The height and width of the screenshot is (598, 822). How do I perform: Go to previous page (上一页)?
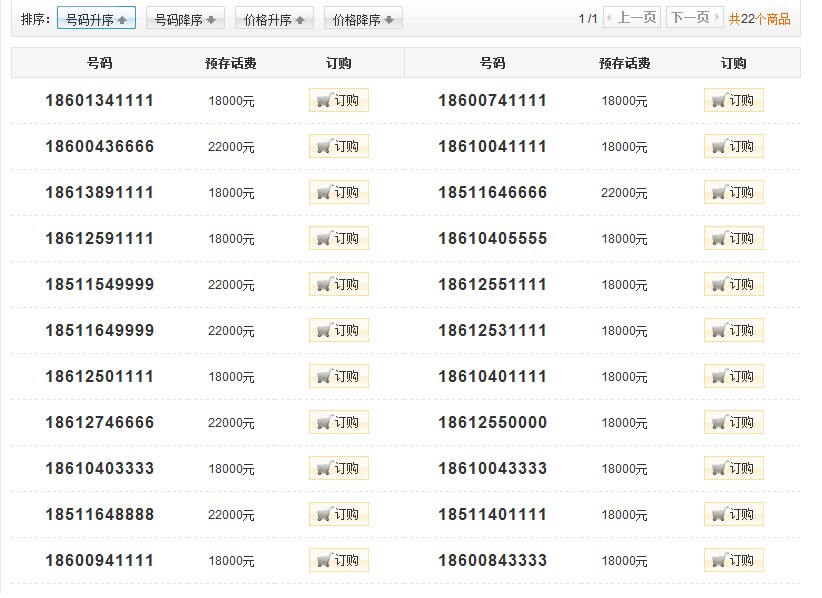pyautogui.click(x=632, y=18)
